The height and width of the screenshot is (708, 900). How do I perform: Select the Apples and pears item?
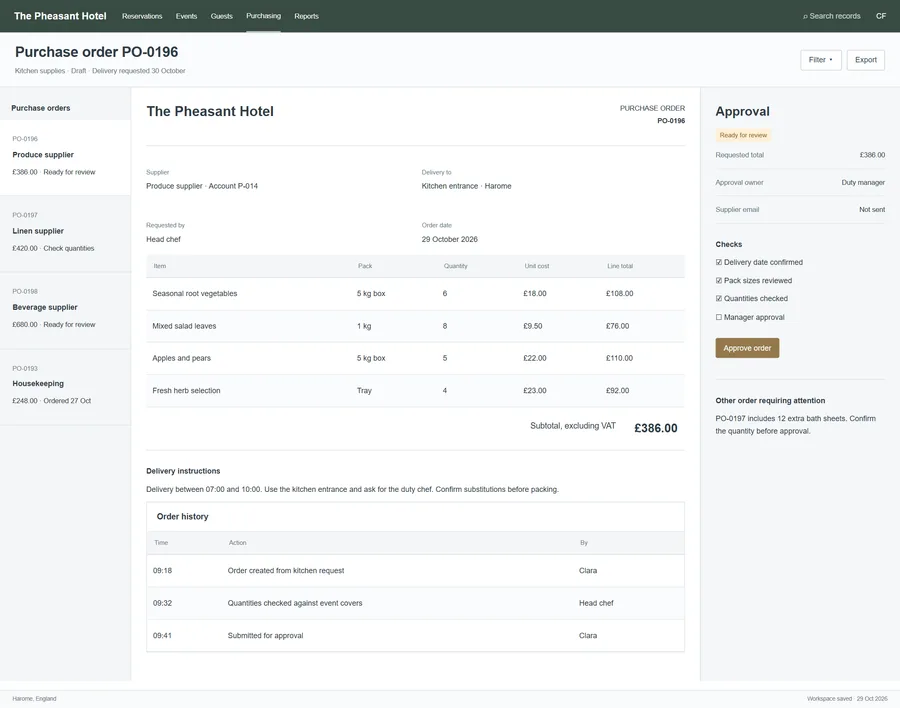[x=416, y=358]
